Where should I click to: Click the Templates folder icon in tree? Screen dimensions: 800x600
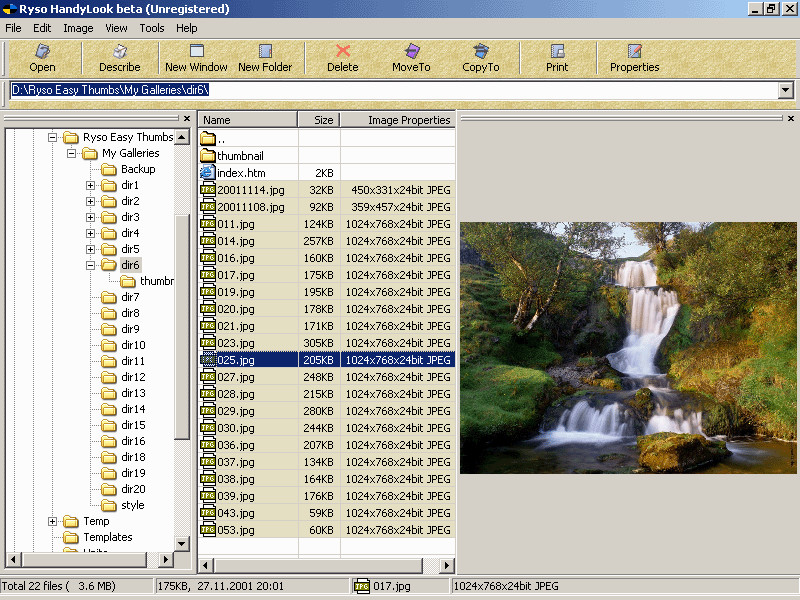pos(71,537)
